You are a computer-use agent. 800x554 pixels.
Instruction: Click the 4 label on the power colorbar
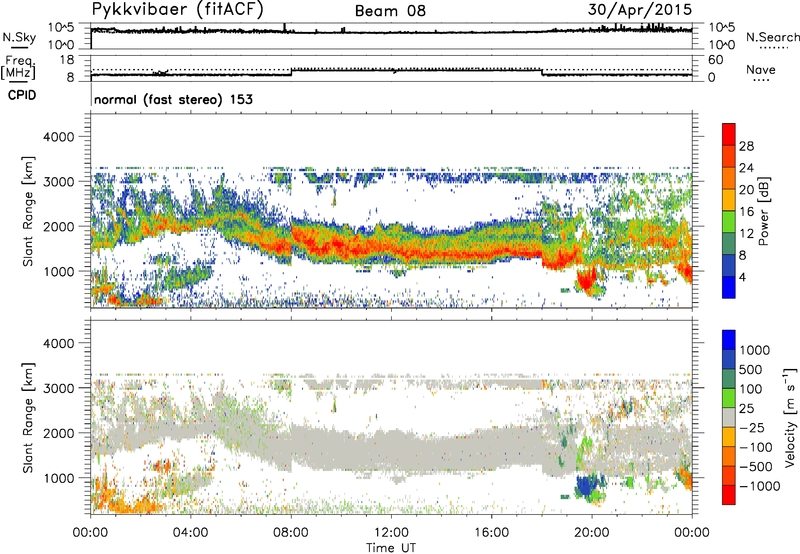pyautogui.click(x=742, y=278)
